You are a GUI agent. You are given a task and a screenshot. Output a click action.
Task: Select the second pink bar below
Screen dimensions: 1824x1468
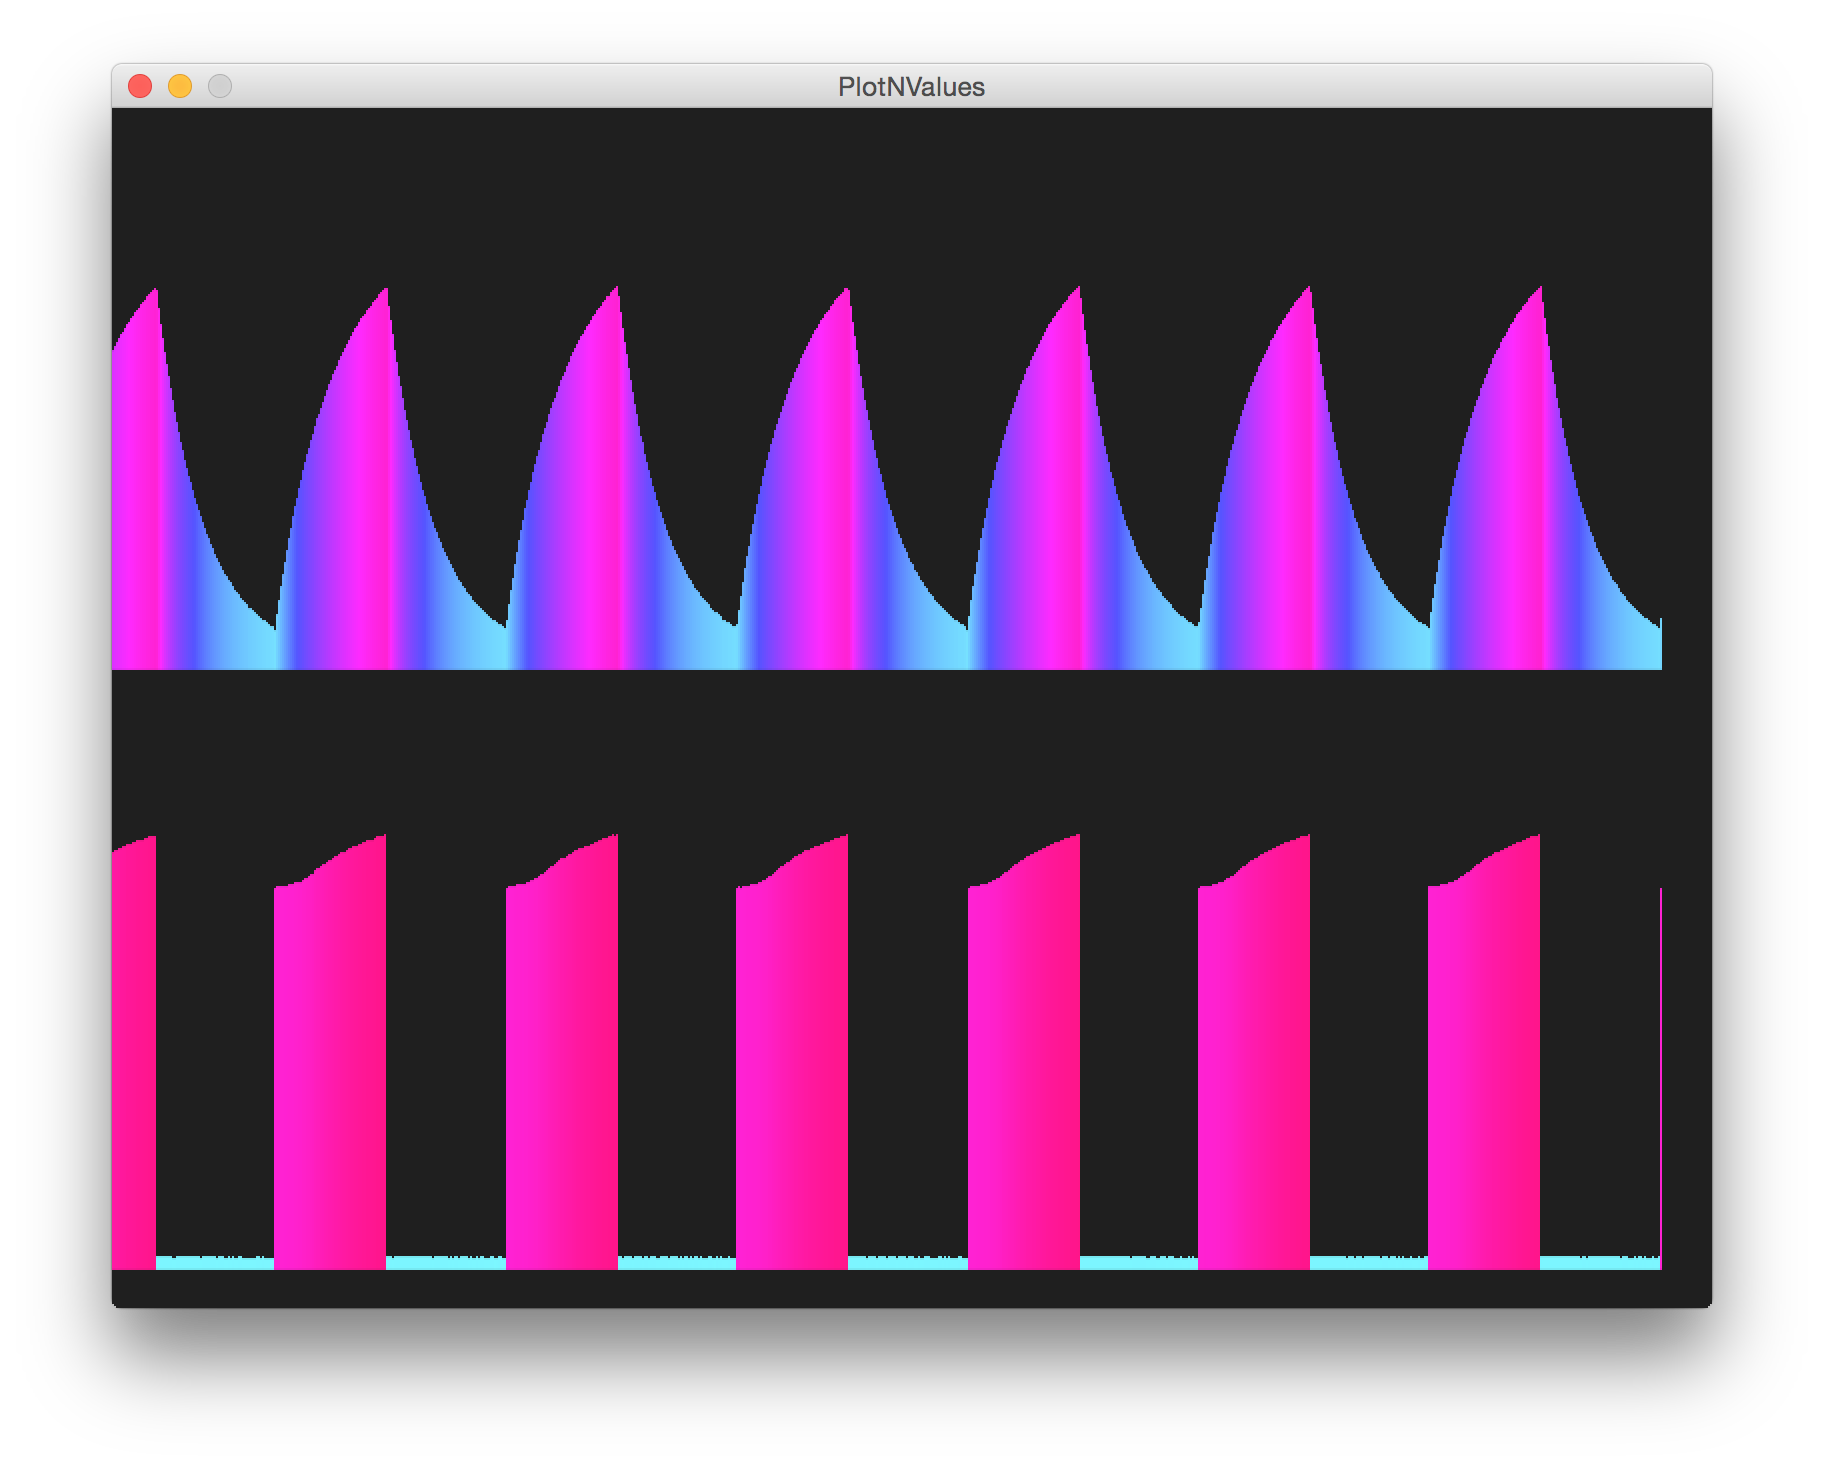330,1050
